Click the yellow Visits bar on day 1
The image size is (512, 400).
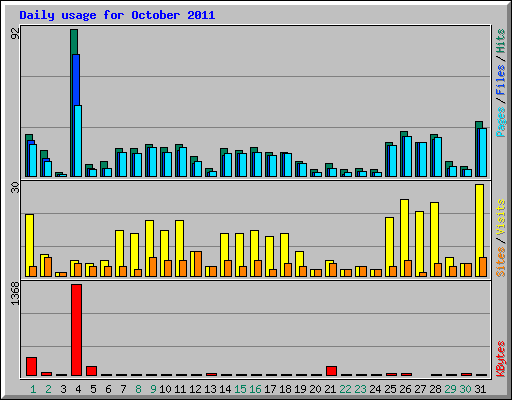(x=29, y=240)
